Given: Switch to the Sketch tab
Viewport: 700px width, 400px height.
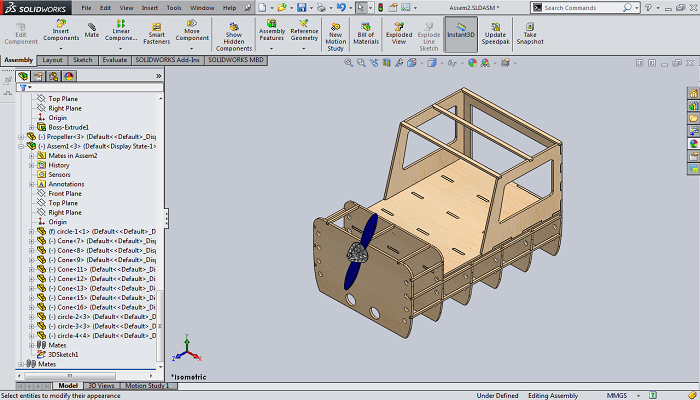Looking at the screenshot, I should point(83,60).
